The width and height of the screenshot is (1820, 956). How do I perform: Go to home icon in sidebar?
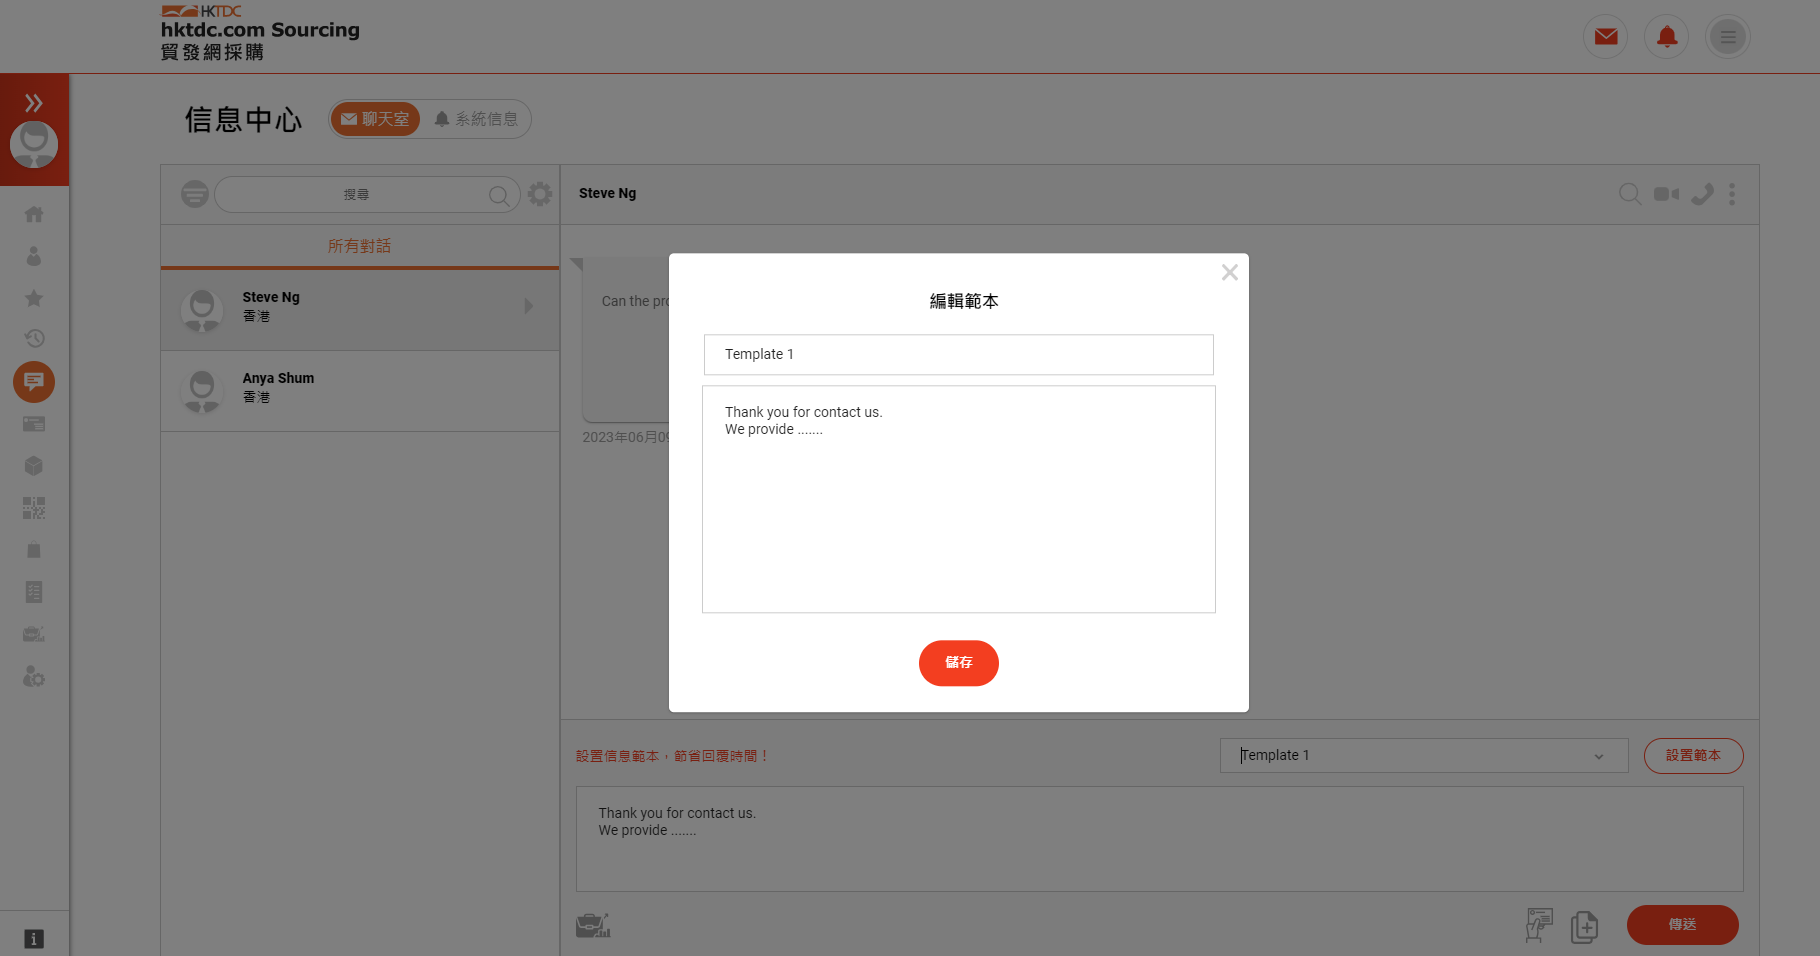[x=34, y=214]
